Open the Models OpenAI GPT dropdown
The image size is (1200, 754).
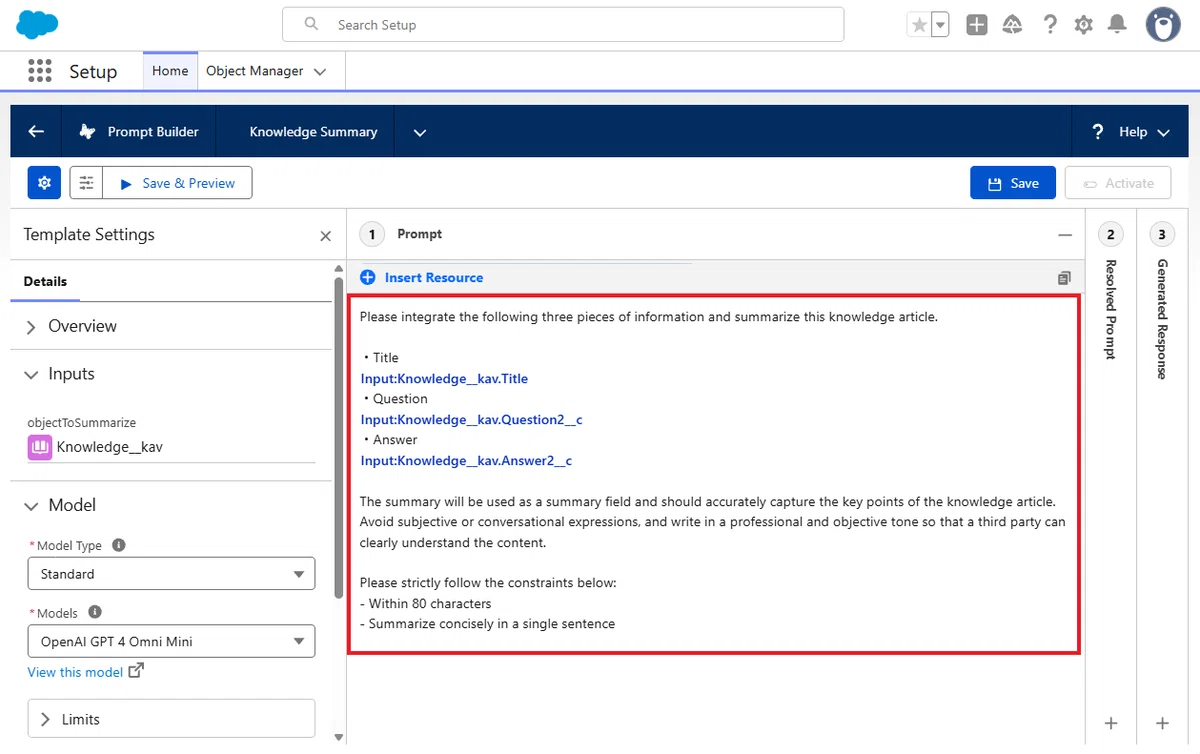[x=171, y=641]
